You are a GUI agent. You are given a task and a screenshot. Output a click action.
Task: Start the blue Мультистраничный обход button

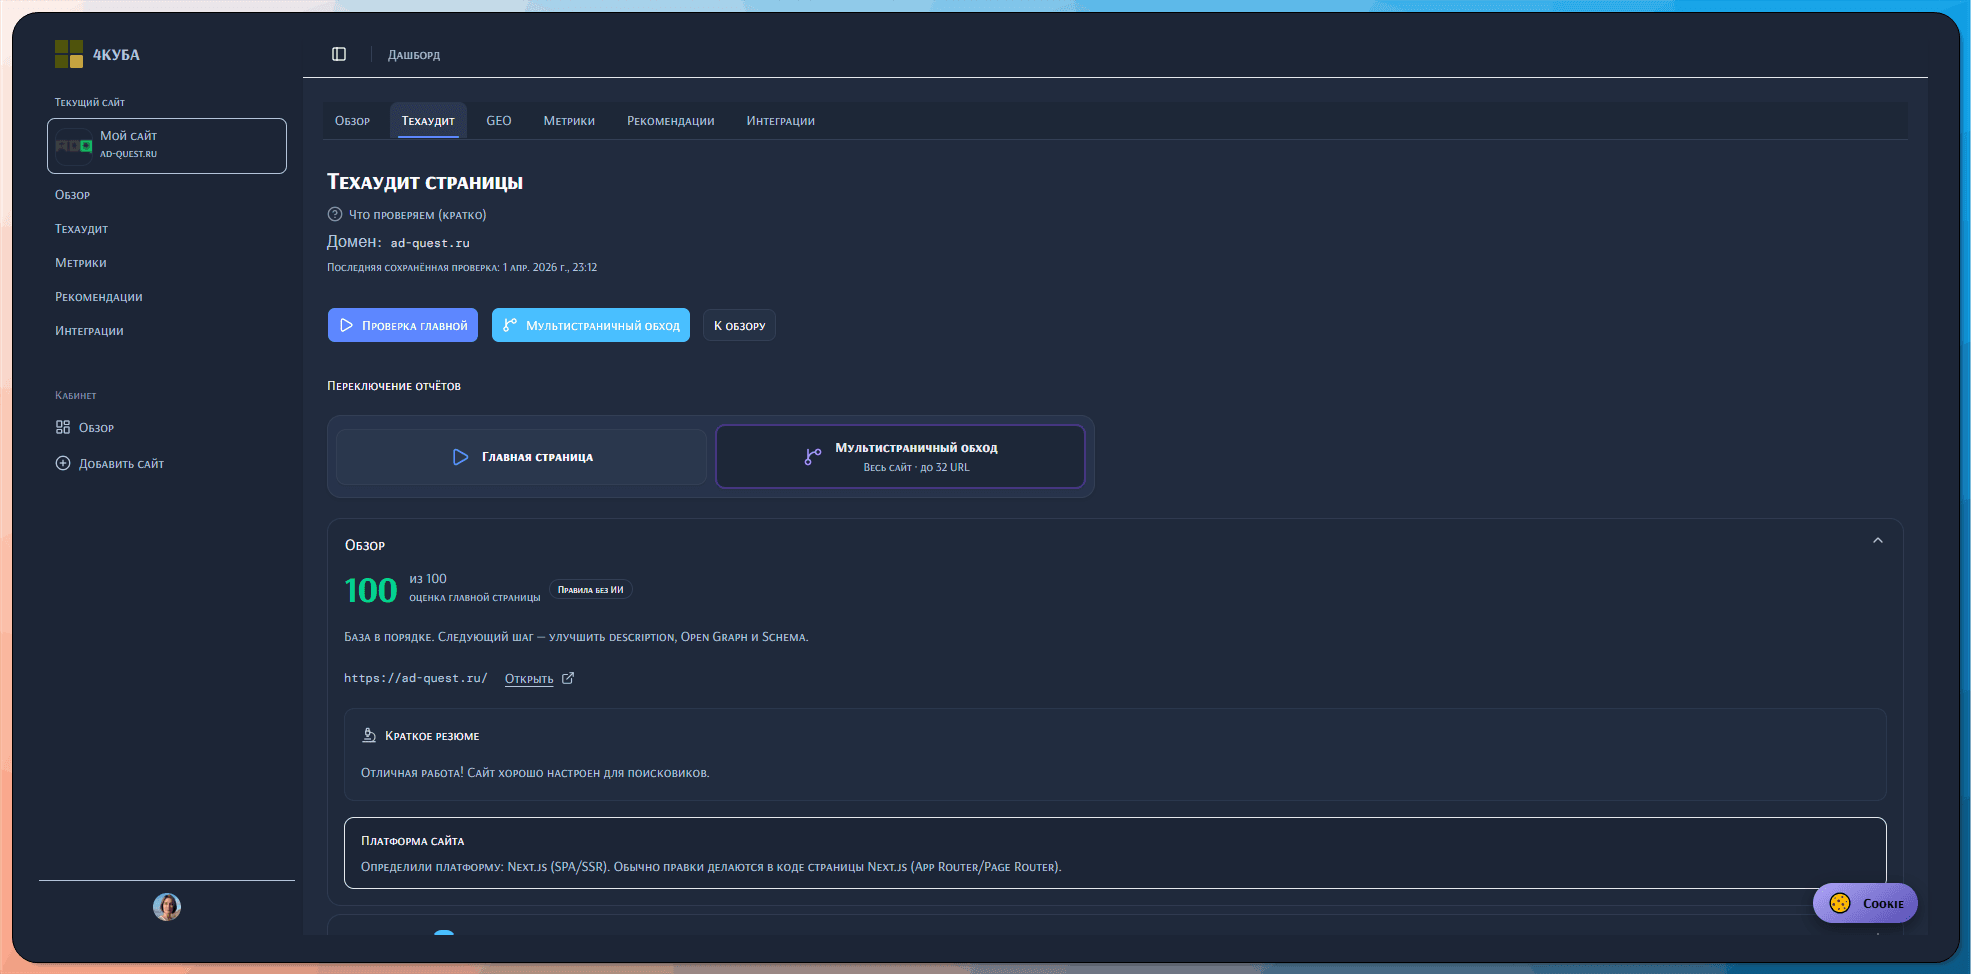(591, 325)
